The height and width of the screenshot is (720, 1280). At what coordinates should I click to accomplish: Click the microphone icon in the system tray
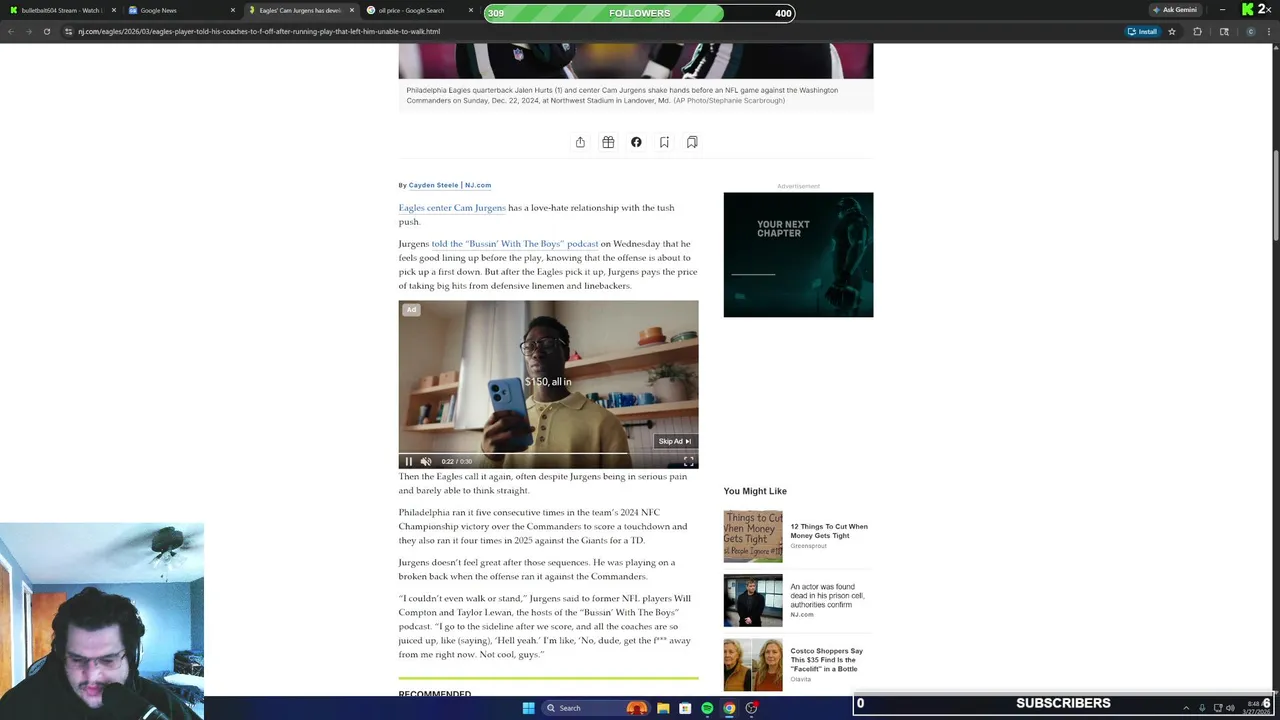tap(1202, 708)
